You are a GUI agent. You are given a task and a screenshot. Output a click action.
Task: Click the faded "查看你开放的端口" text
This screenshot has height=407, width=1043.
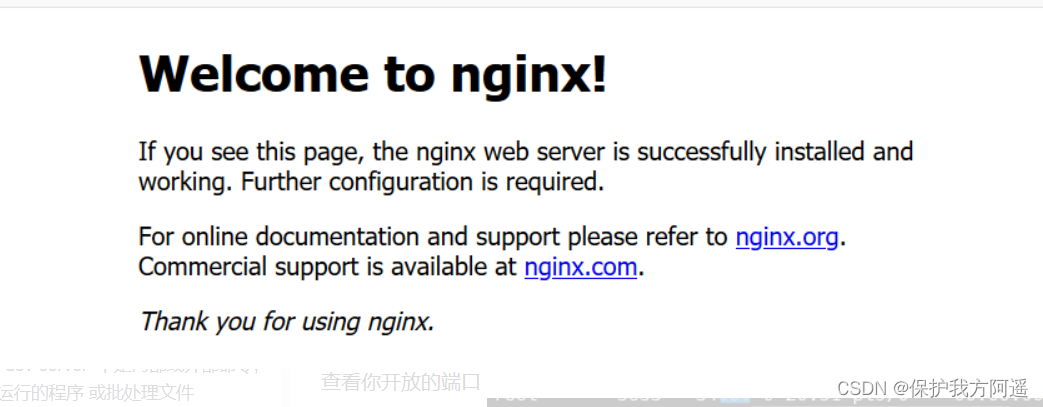(x=400, y=382)
